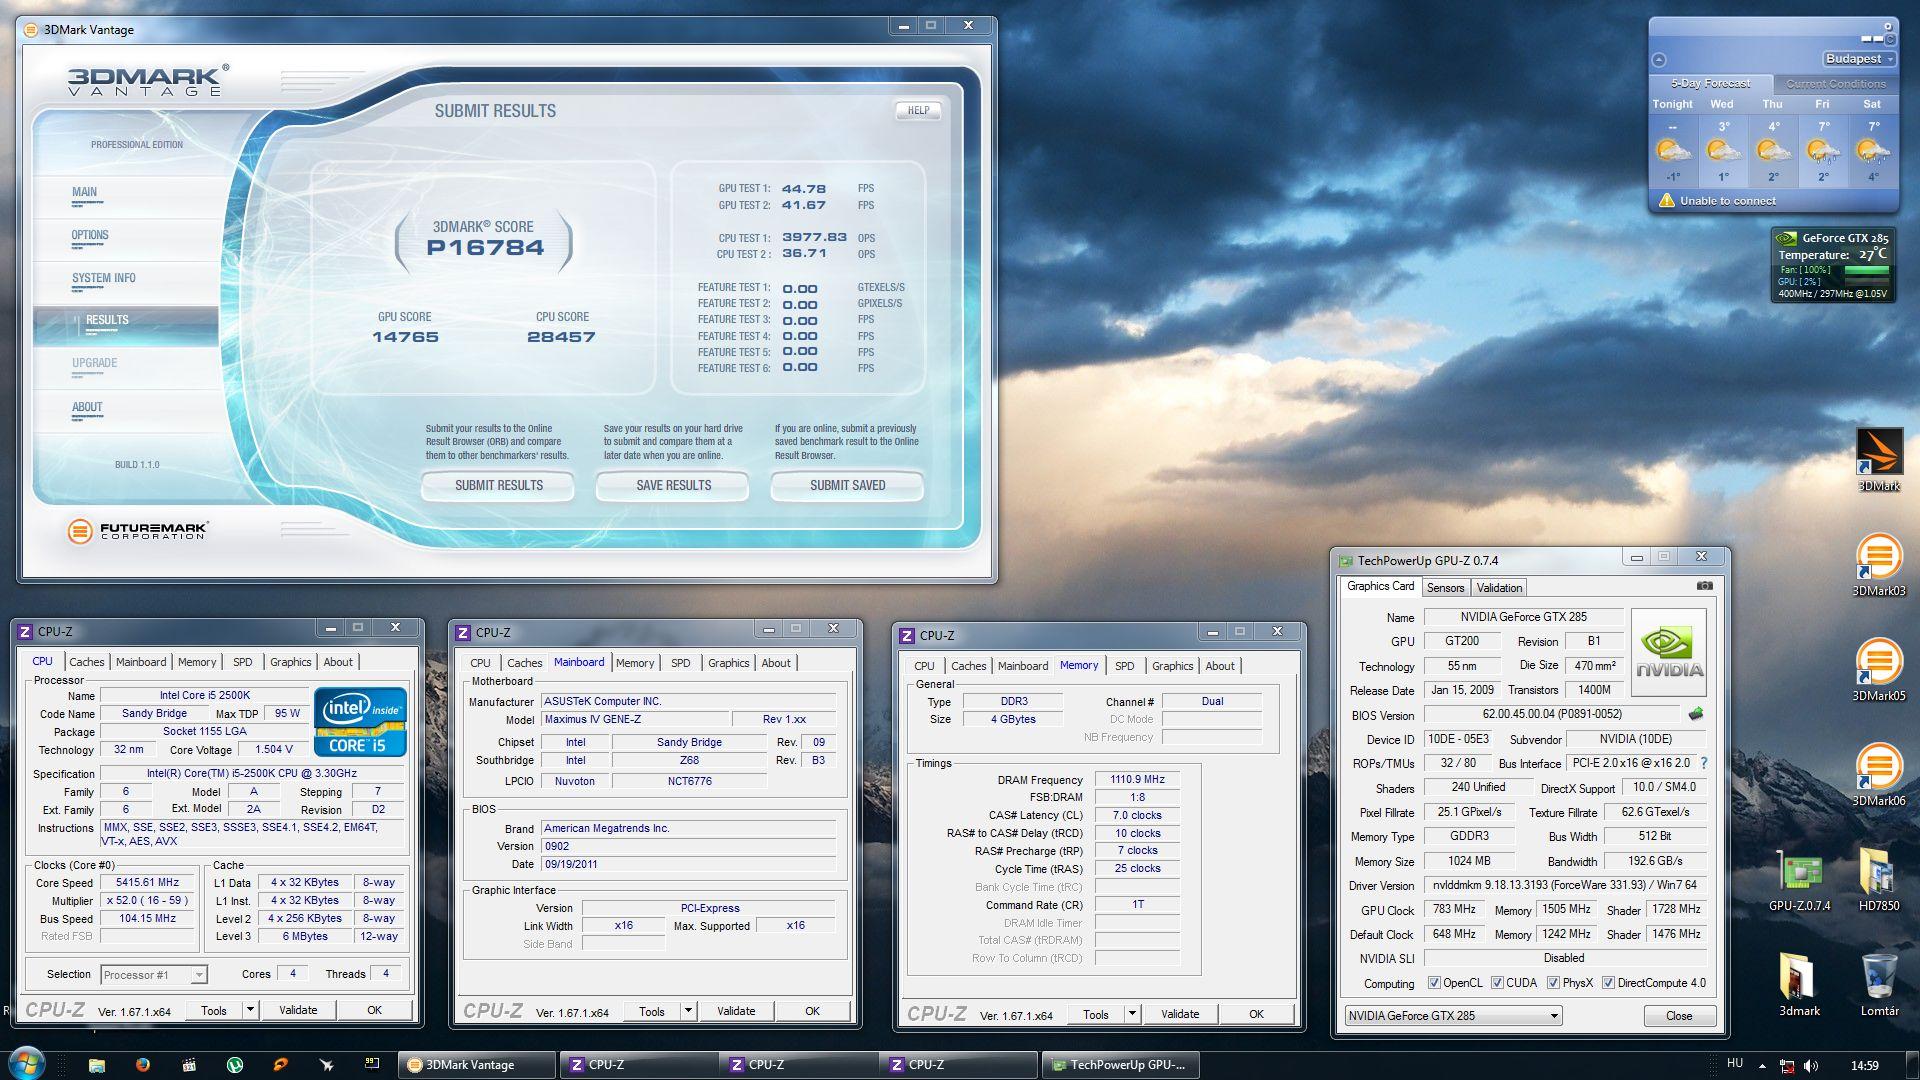Open the SYSTEM INFO section in 3DMark Vantage
This screenshot has width=1920, height=1080.
coord(104,279)
